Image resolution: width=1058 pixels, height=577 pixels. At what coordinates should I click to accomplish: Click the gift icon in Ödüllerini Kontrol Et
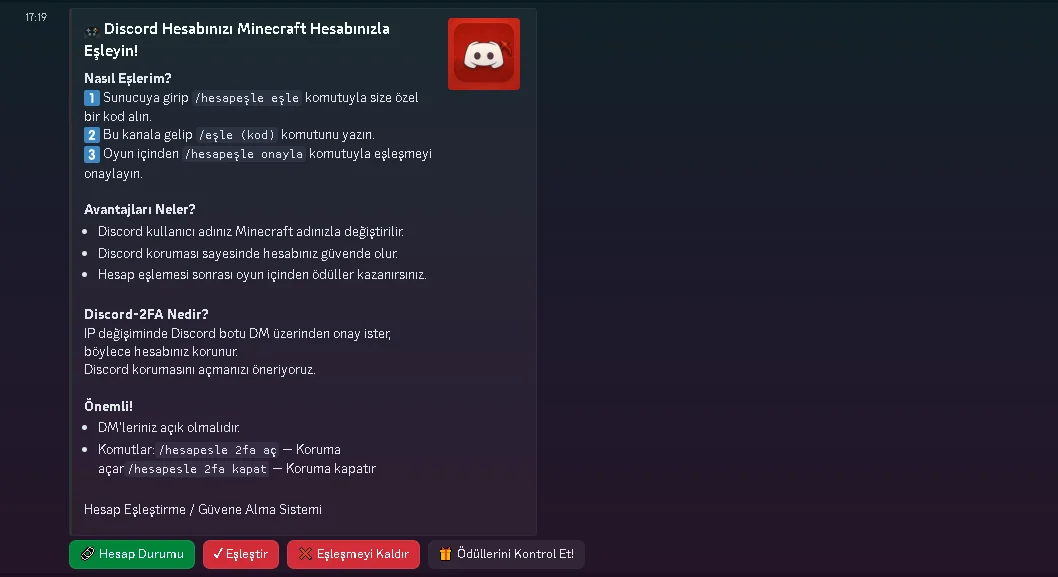pyautogui.click(x=445, y=554)
